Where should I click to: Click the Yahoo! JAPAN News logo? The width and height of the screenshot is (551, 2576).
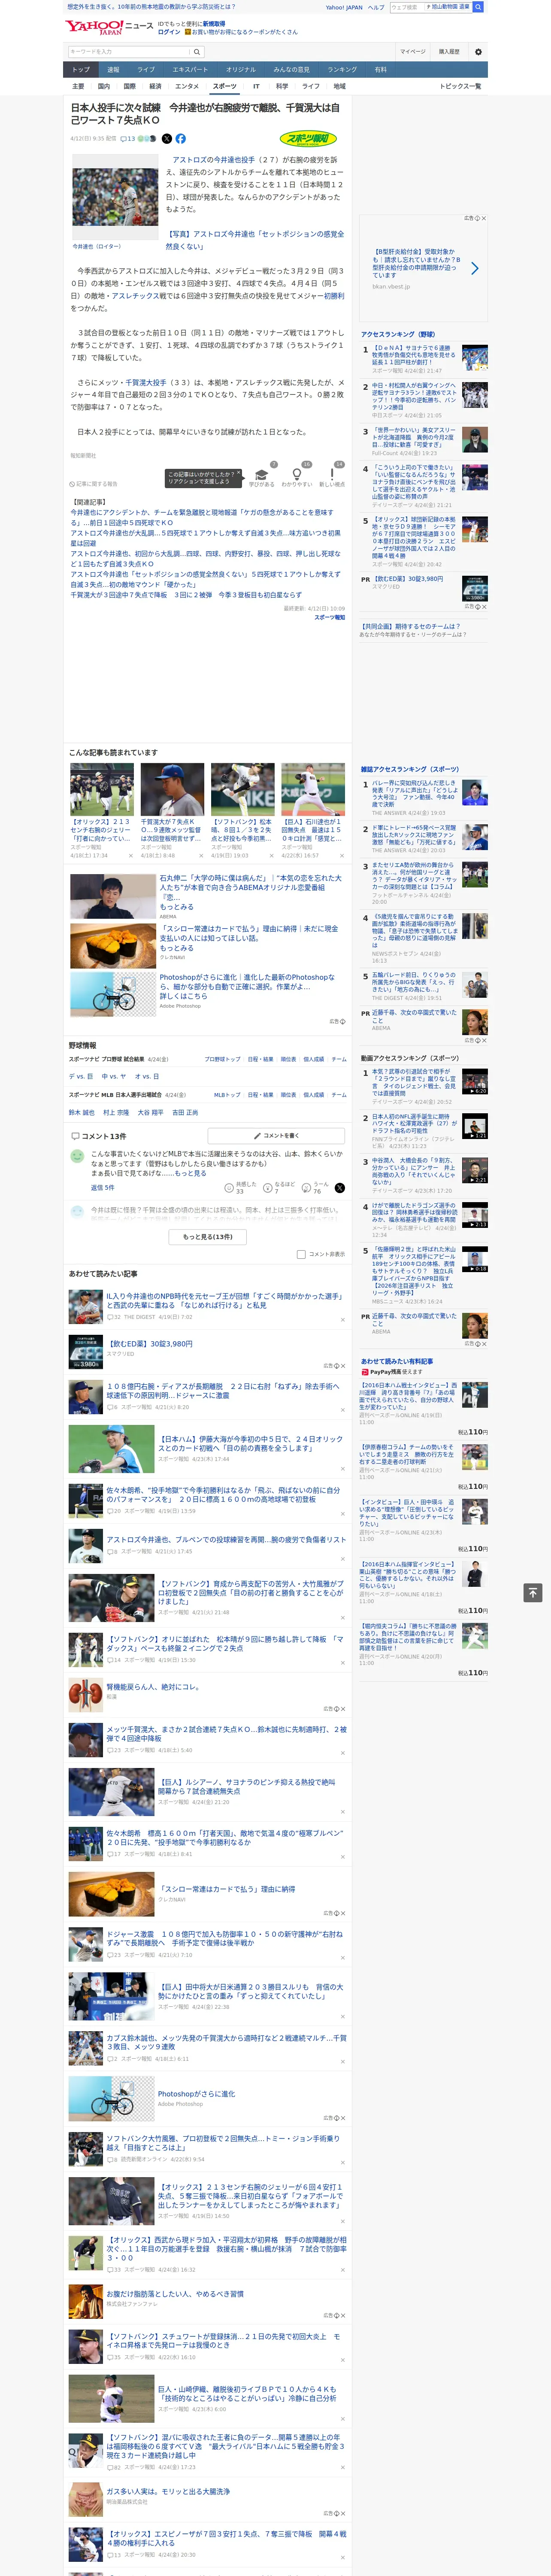[109, 27]
